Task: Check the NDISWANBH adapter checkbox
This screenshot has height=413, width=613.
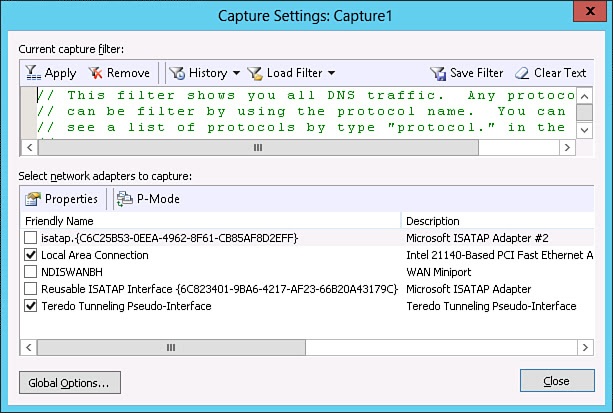Action: coord(30,271)
